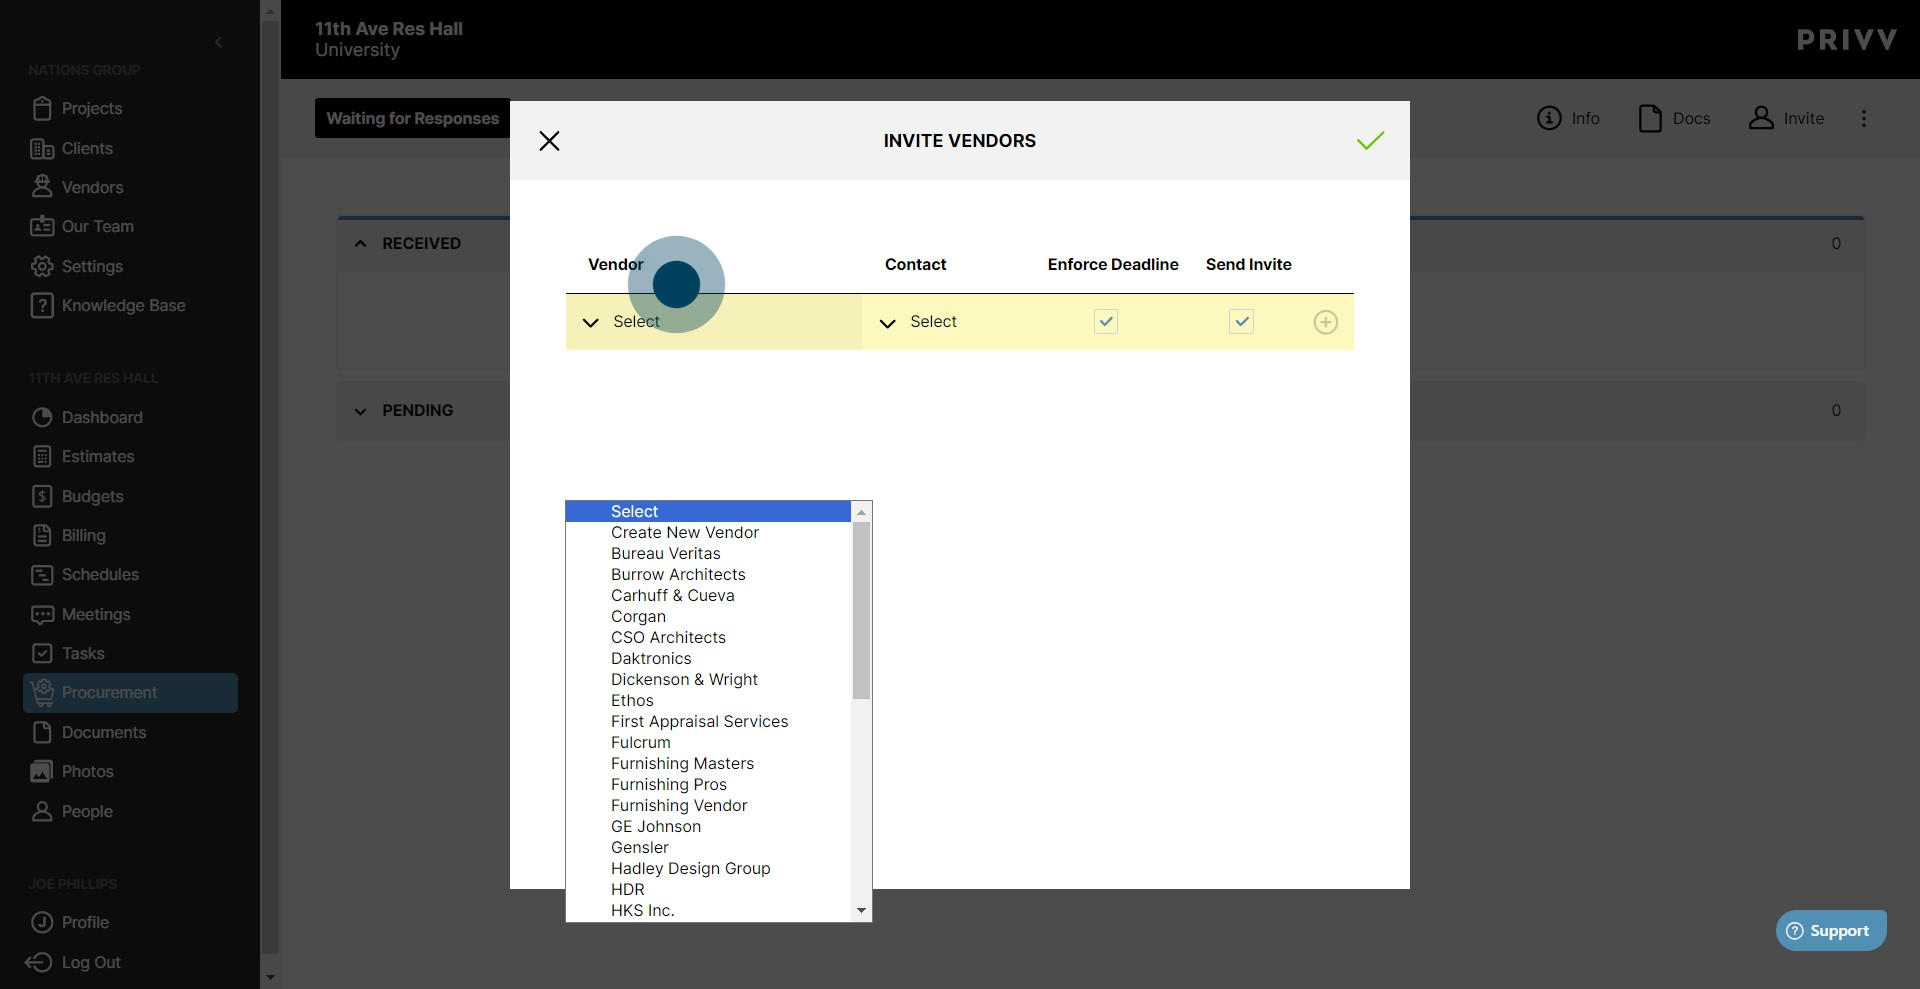Viewport: 1920px width, 989px height.
Task: Add a new vendor row with the plus icon
Action: tap(1325, 322)
